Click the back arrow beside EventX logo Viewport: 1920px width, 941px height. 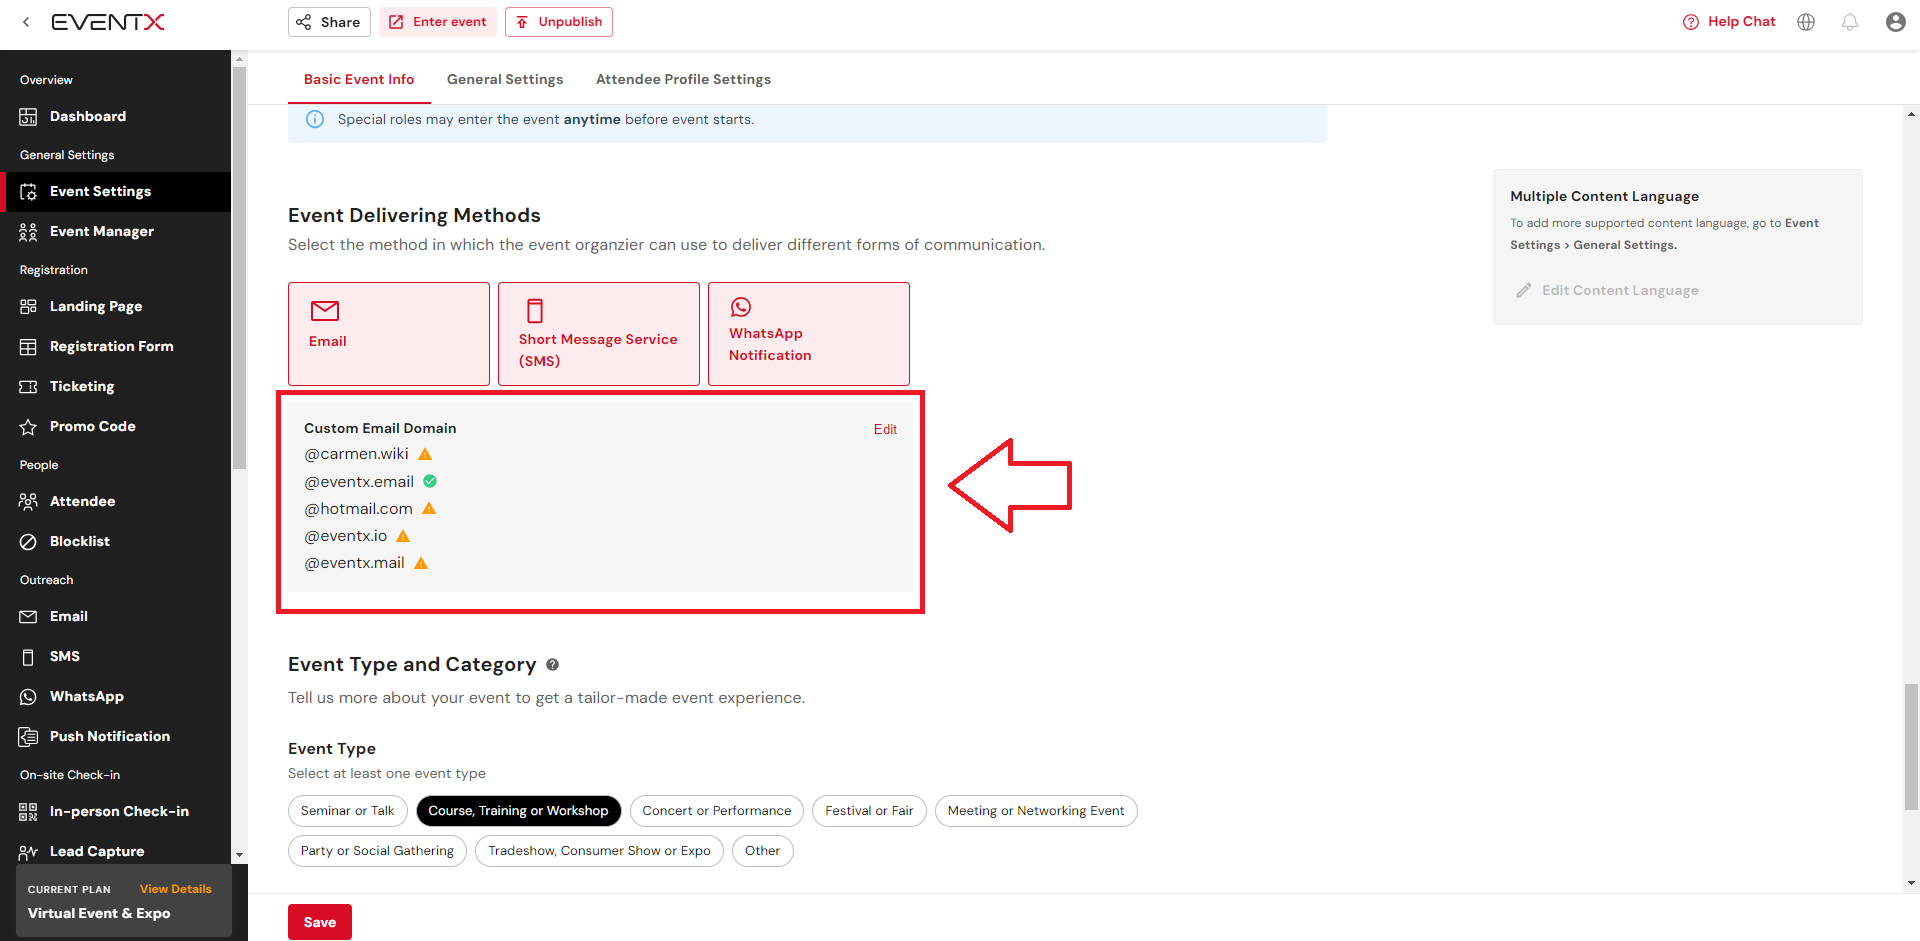[x=26, y=22]
